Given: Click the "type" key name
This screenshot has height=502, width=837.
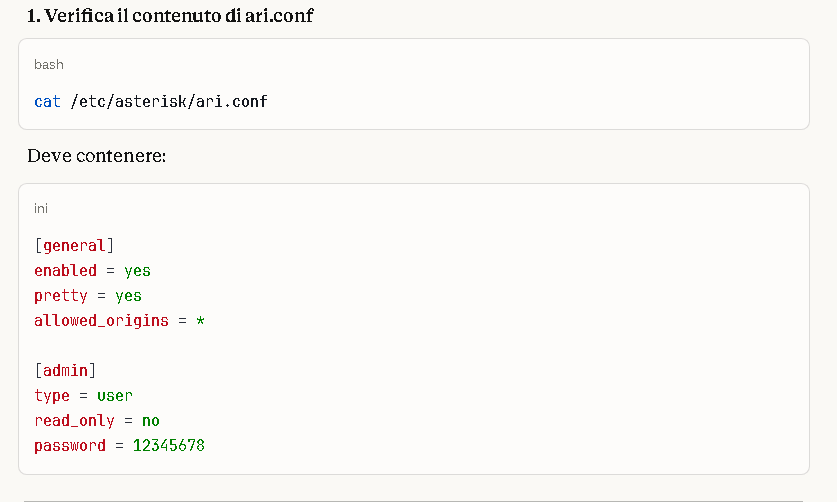Looking at the screenshot, I should pos(52,395).
